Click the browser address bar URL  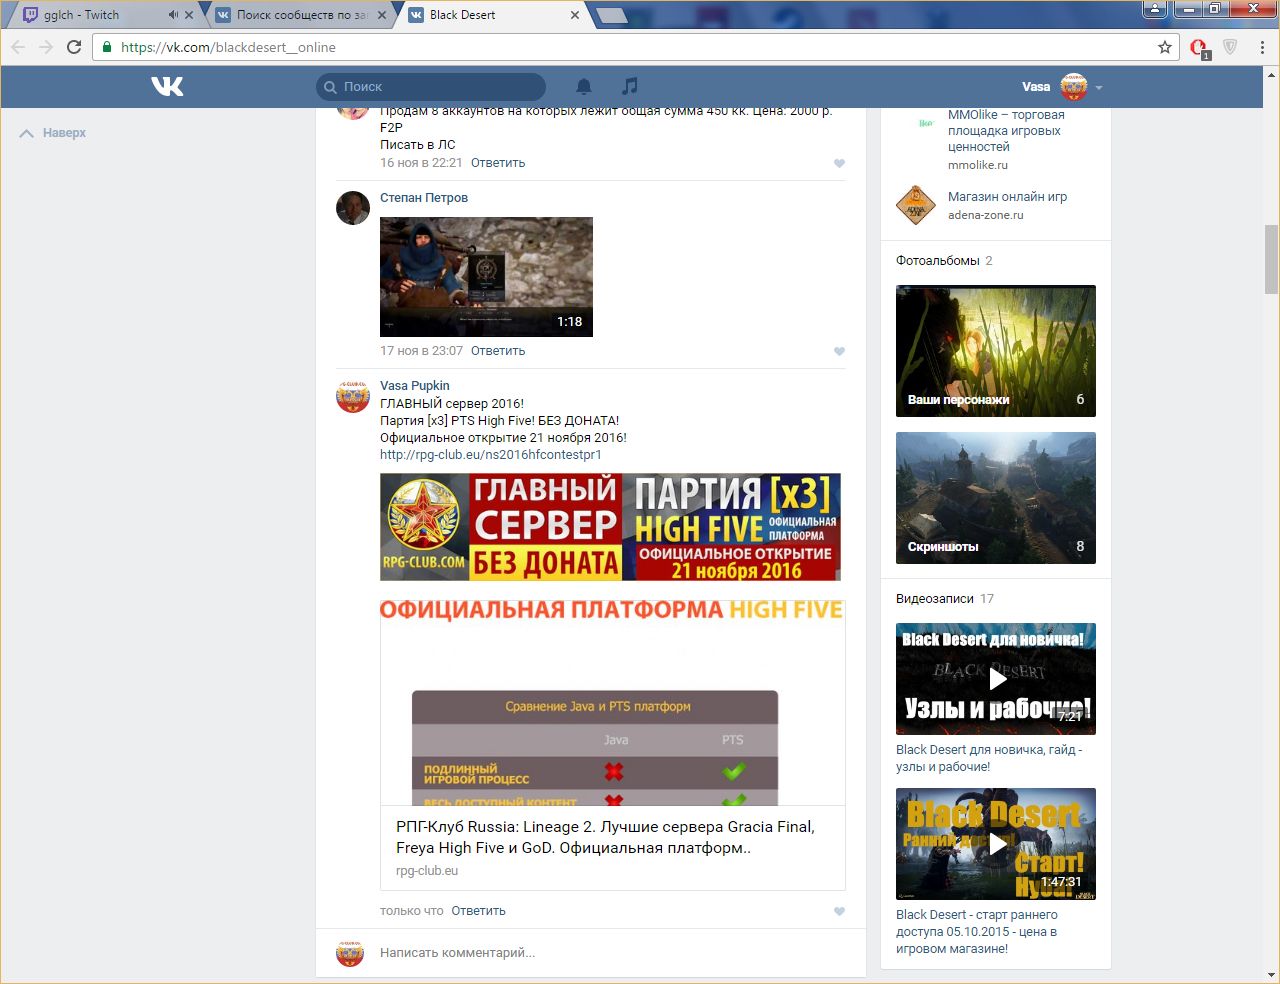coord(228,47)
